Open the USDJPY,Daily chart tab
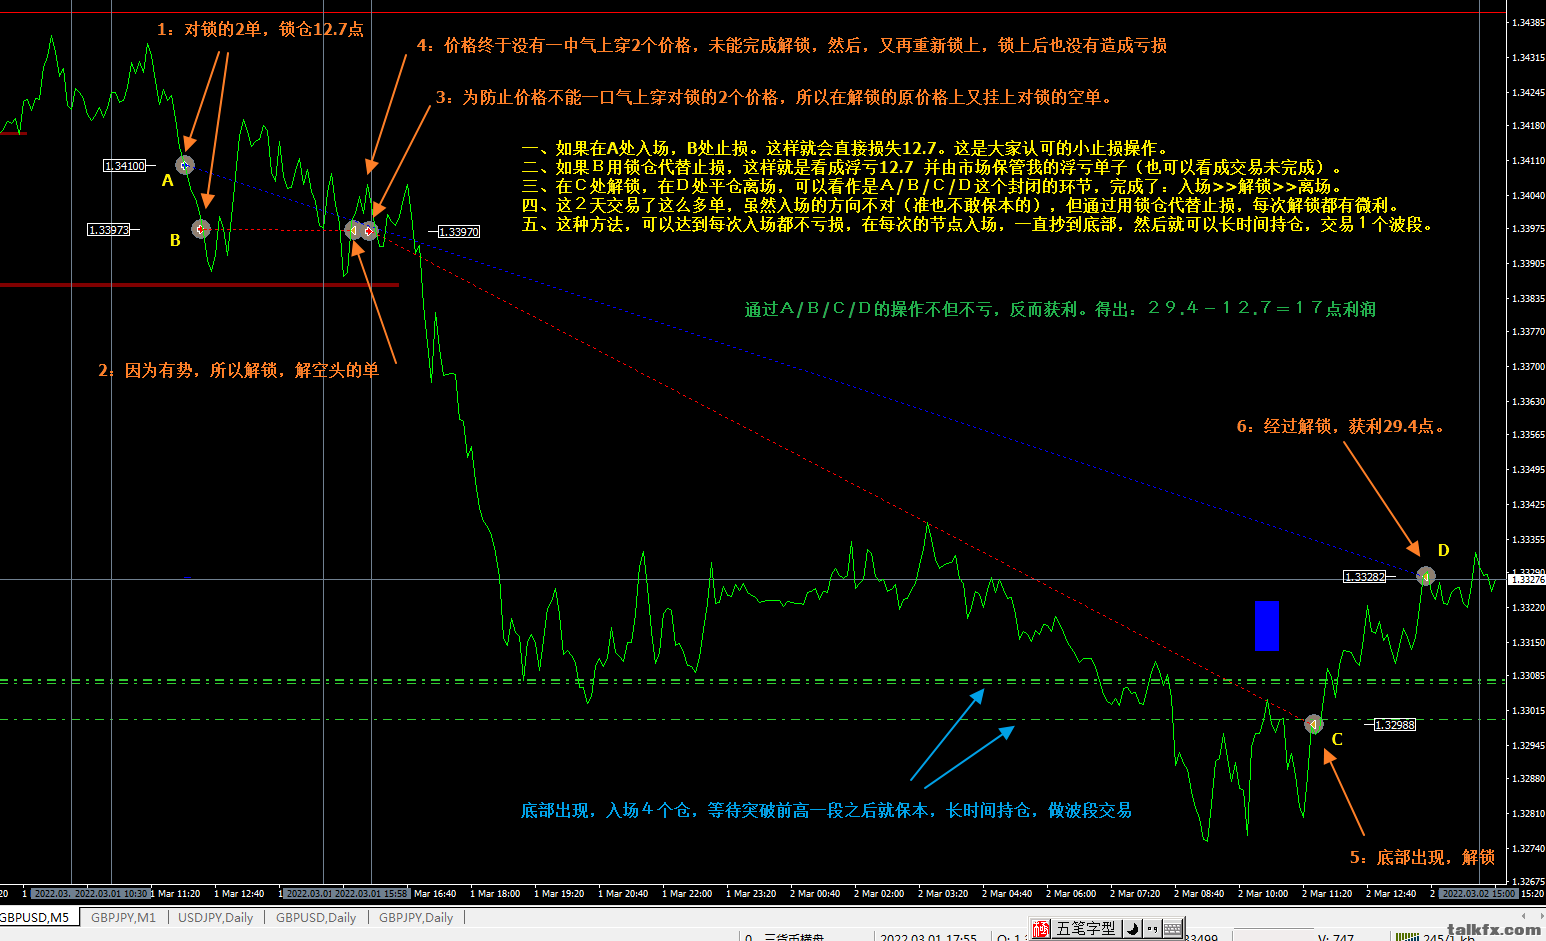This screenshot has height=941, width=1546. pos(215,917)
